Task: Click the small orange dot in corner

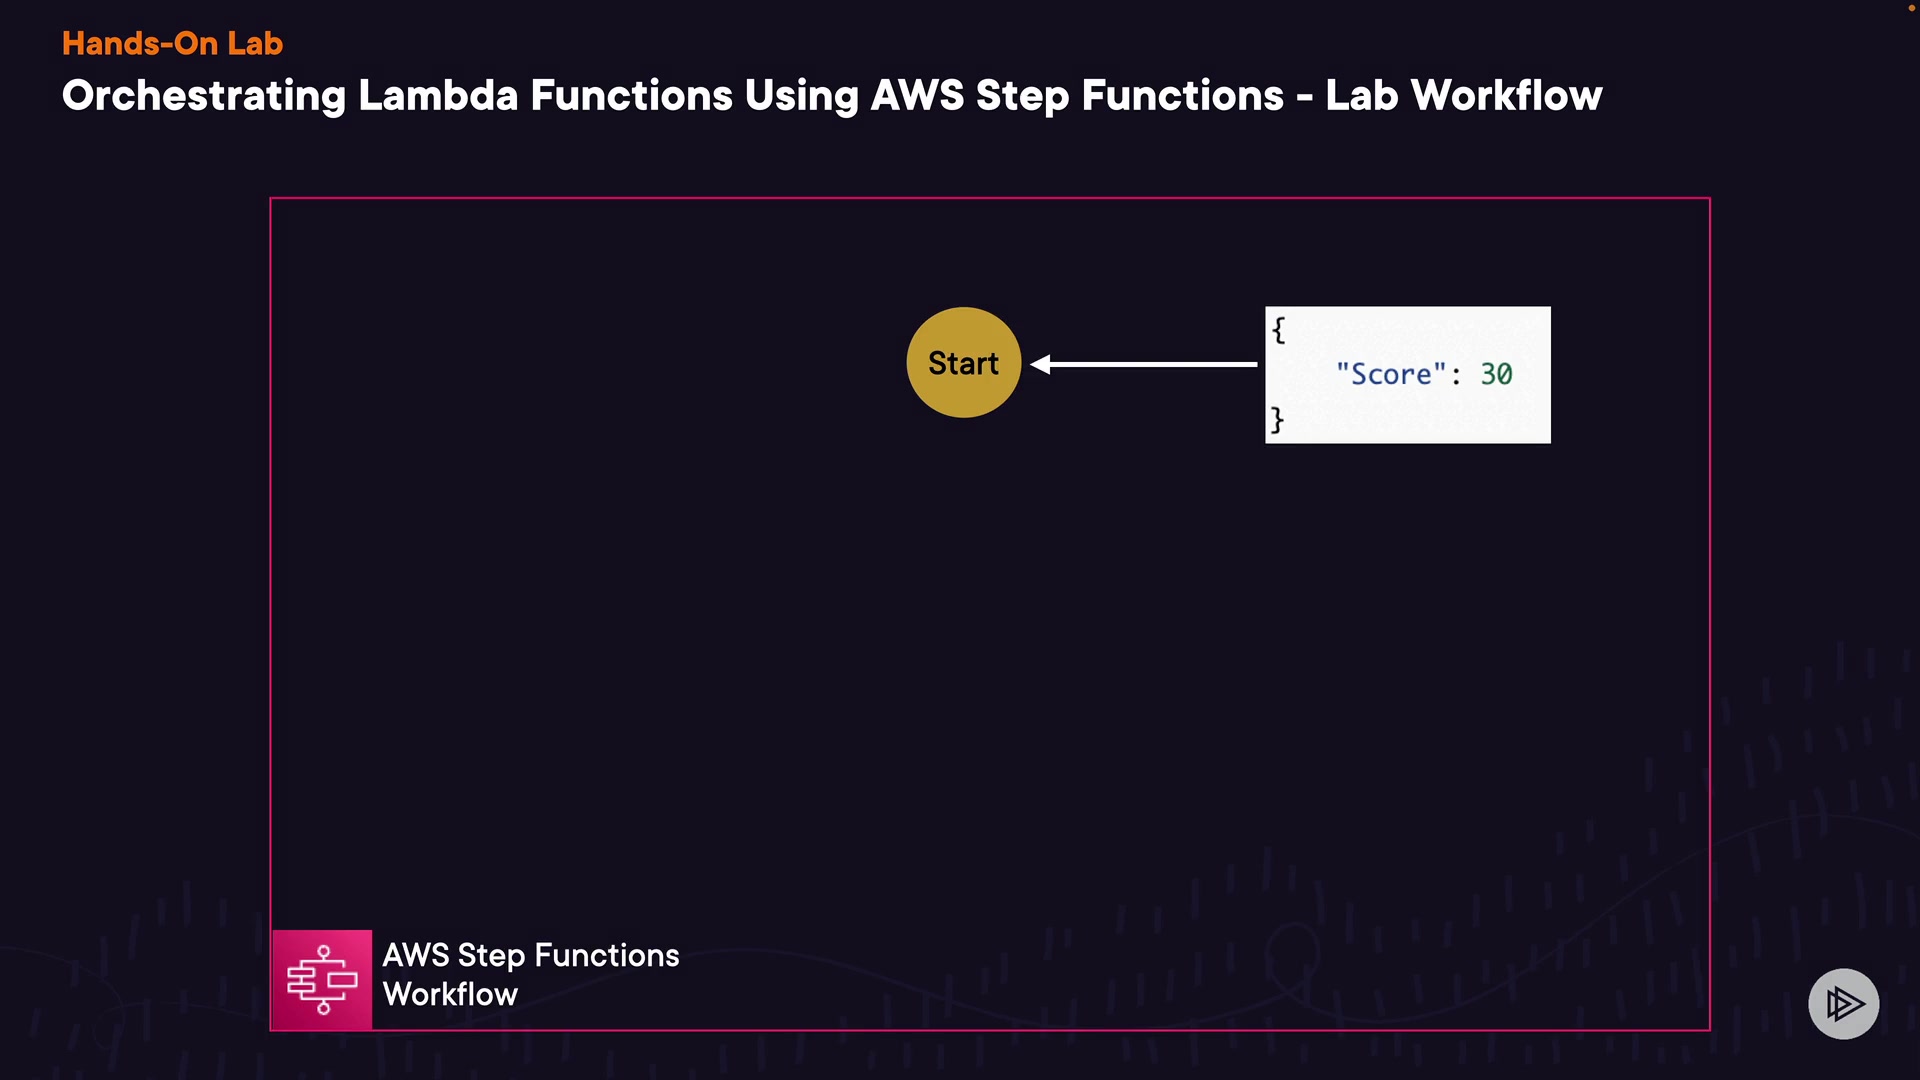Action: [1911, 7]
